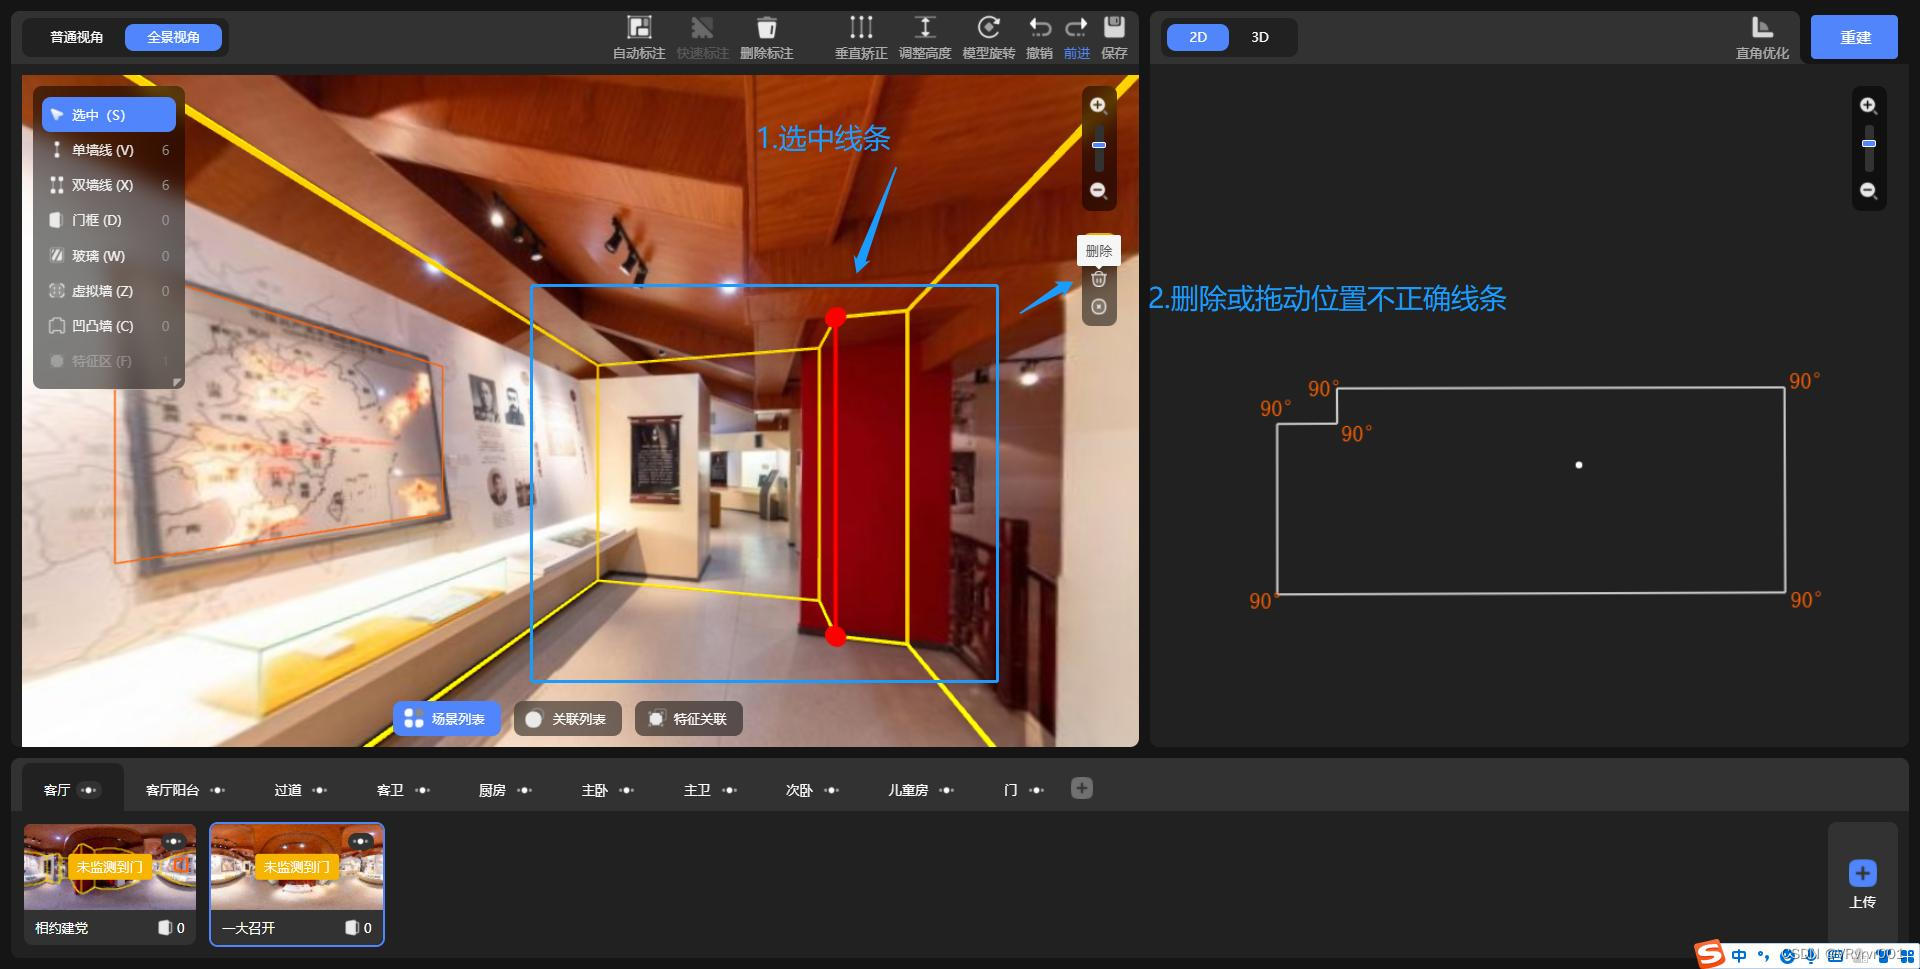1920x969 pixels.
Task: Select the 凹凸墙 (C) concave wall tool
Action: (109, 326)
